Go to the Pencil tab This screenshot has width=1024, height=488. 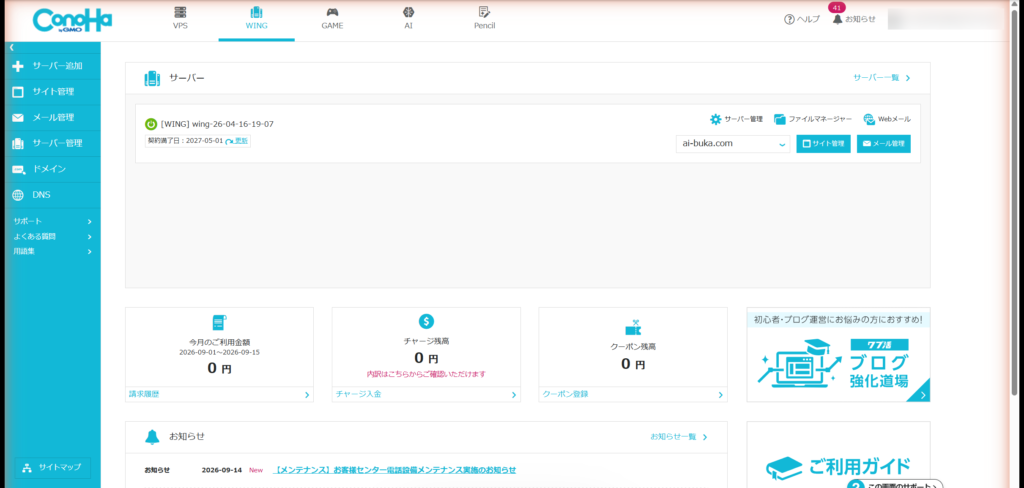[485, 19]
